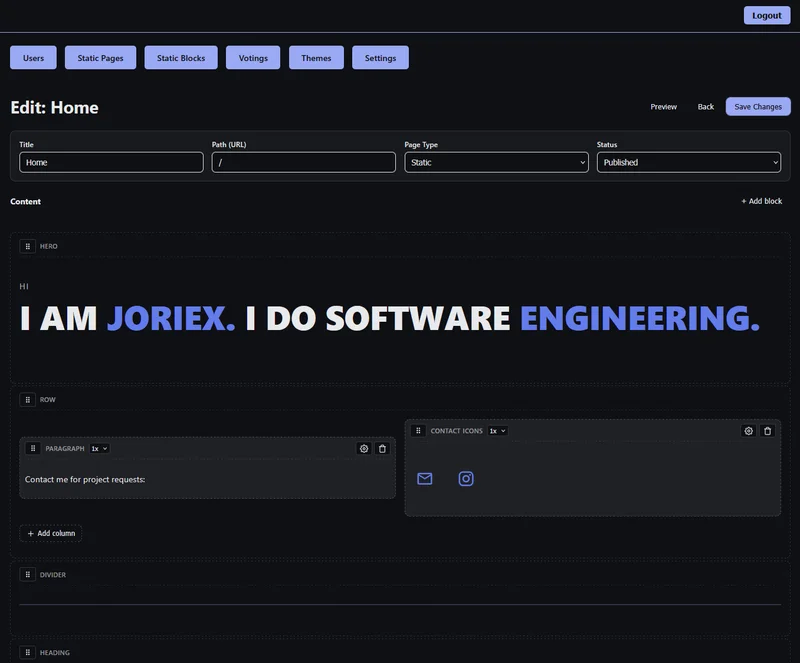Open the Static Pages section

101,58
